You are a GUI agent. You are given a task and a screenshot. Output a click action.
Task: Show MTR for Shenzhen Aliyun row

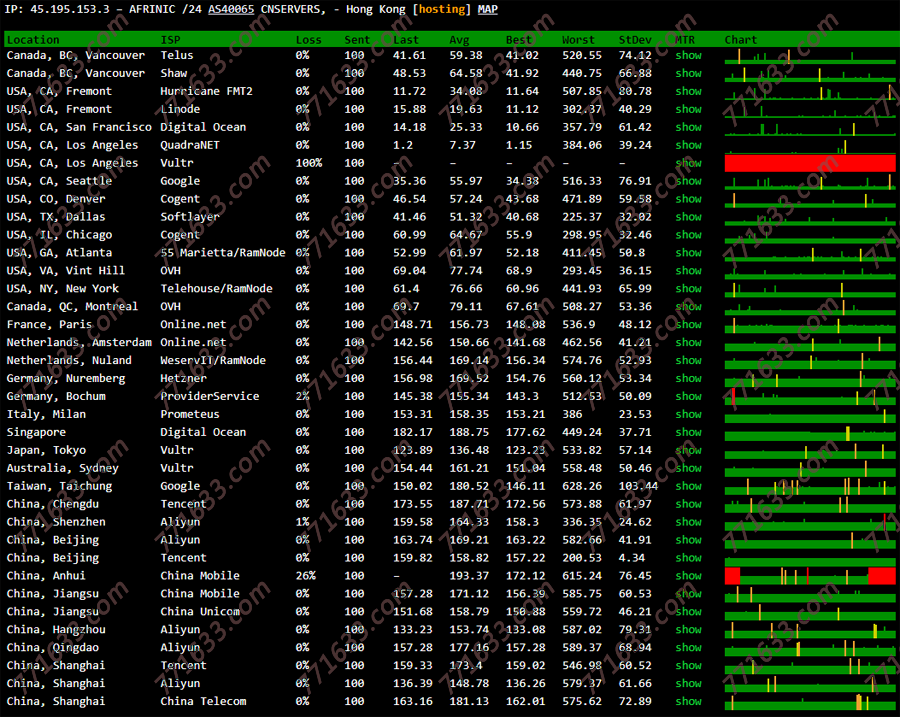(x=688, y=521)
